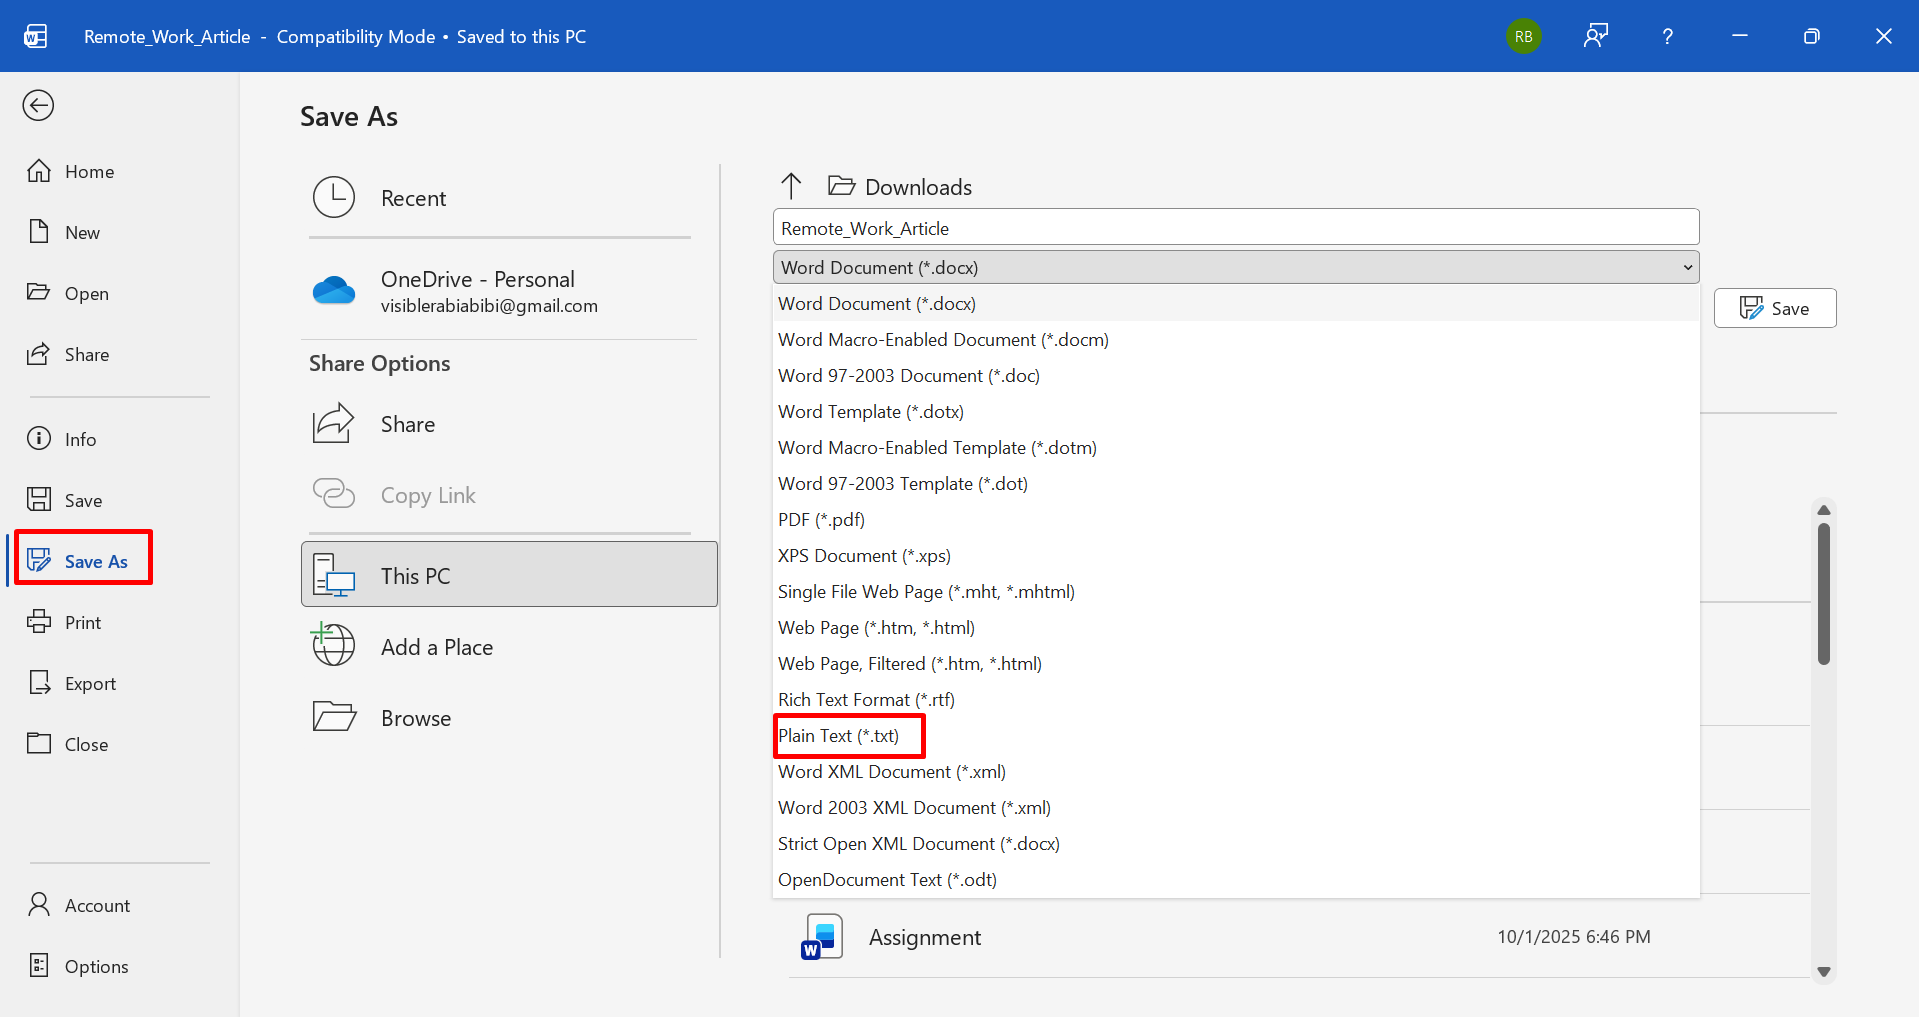The height and width of the screenshot is (1017, 1919).
Task: Click the Downloads open-folder icon
Action: click(x=841, y=186)
